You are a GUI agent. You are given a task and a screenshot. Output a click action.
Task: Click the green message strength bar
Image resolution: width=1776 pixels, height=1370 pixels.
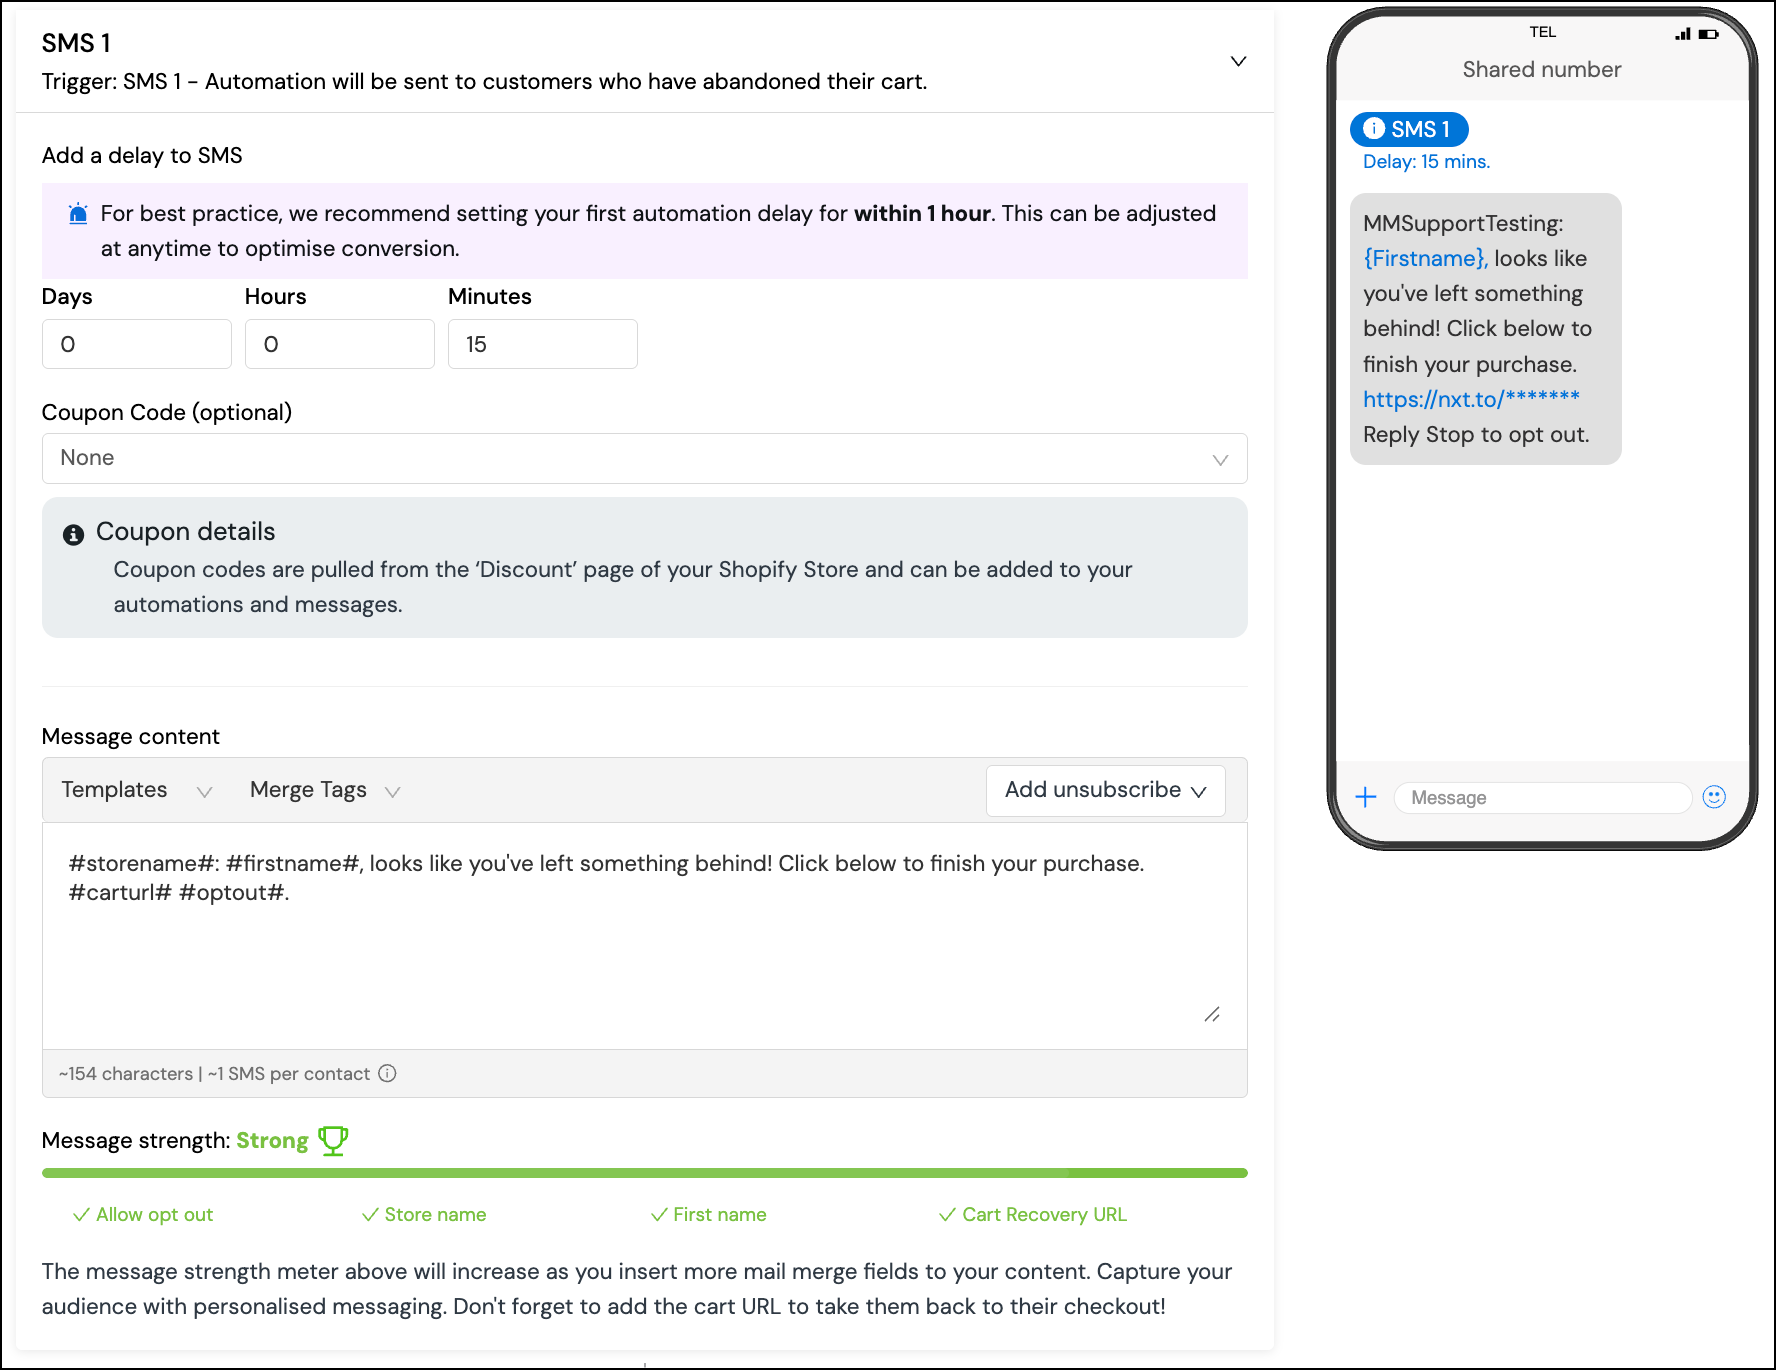645,1172
